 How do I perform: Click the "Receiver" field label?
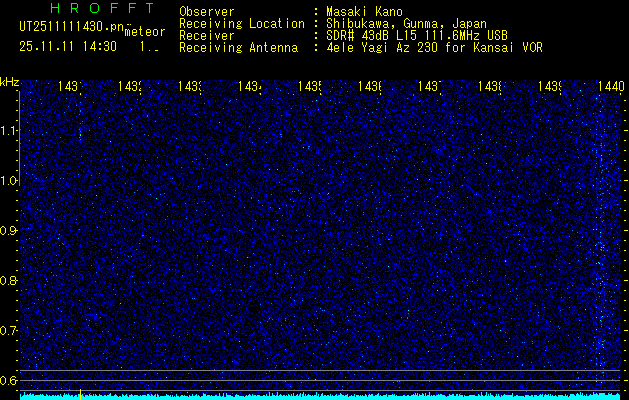pyautogui.click(x=207, y=36)
